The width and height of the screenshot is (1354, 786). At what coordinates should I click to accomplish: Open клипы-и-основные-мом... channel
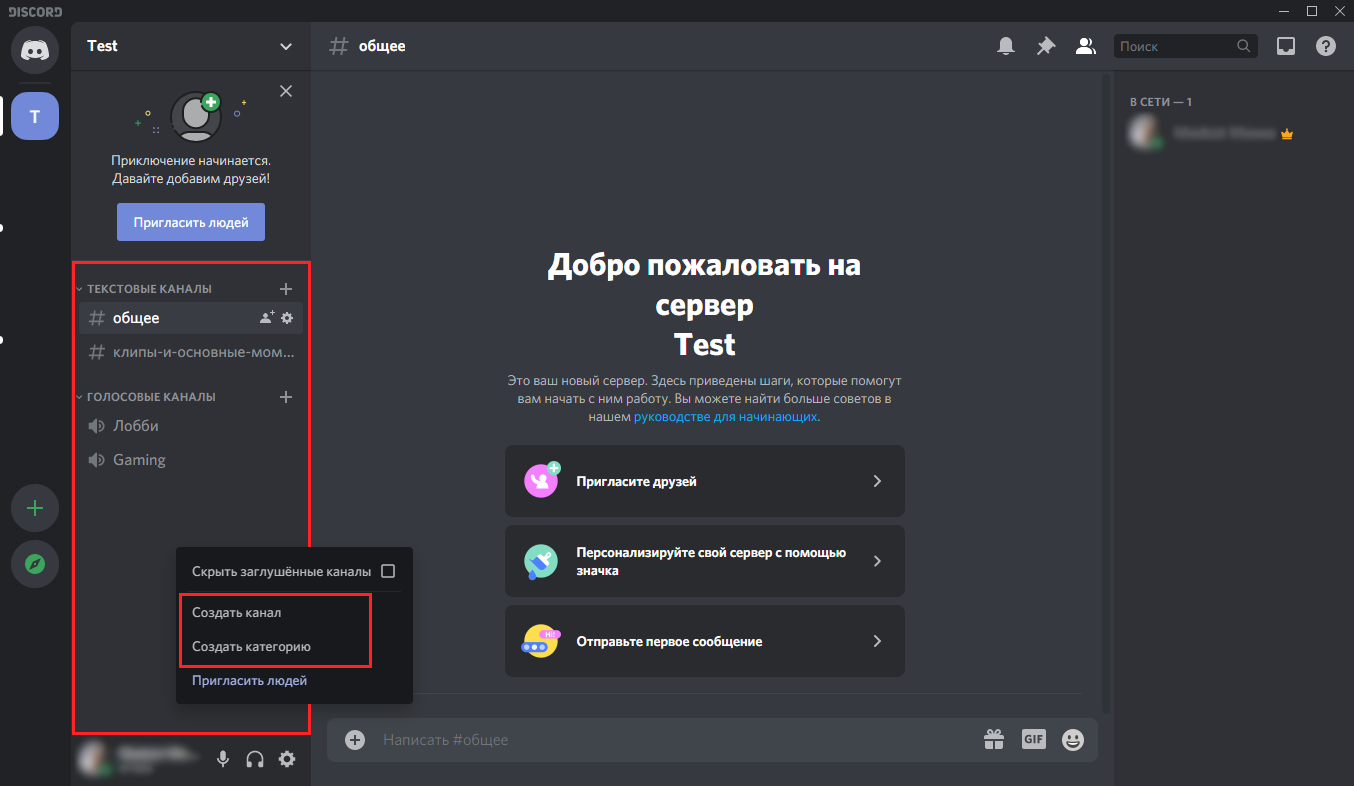(x=190, y=352)
